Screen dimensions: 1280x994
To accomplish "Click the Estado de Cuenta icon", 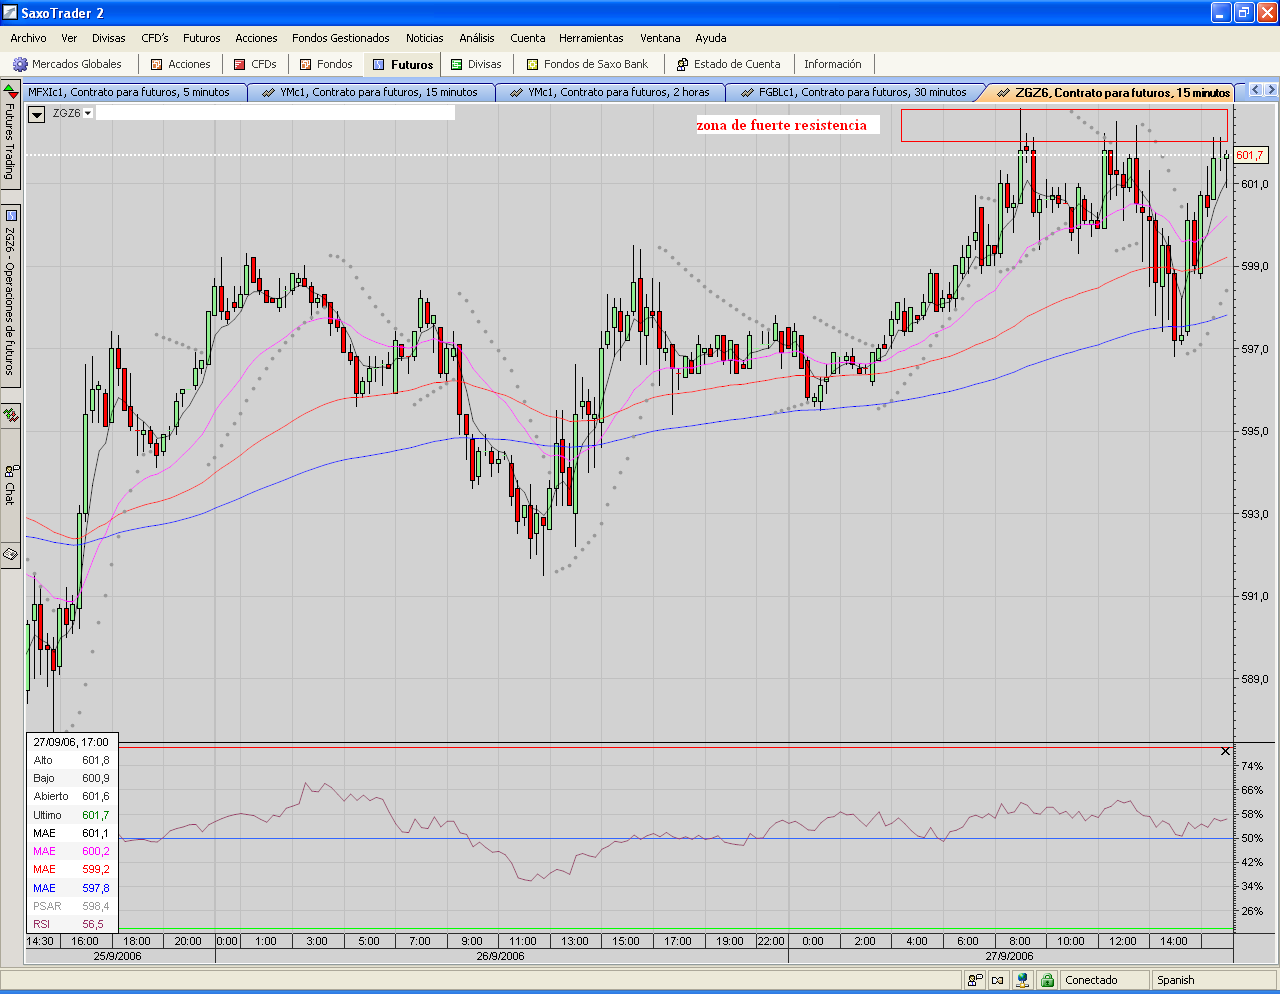I will click(x=683, y=64).
